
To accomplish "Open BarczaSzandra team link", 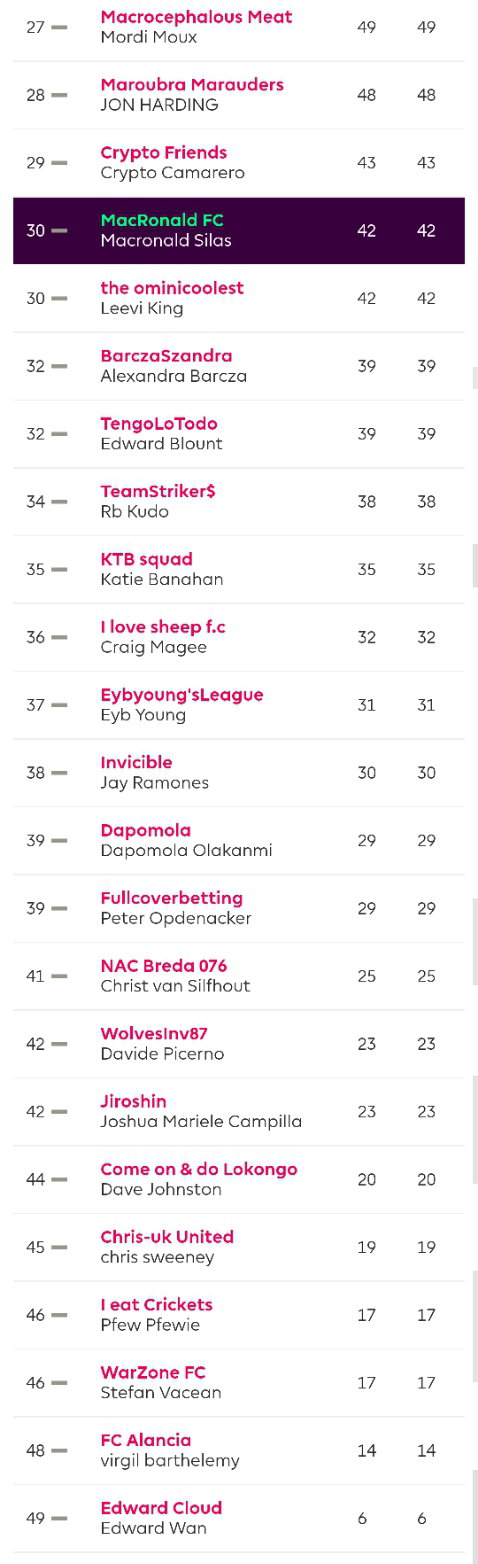I will click(x=166, y=356).
